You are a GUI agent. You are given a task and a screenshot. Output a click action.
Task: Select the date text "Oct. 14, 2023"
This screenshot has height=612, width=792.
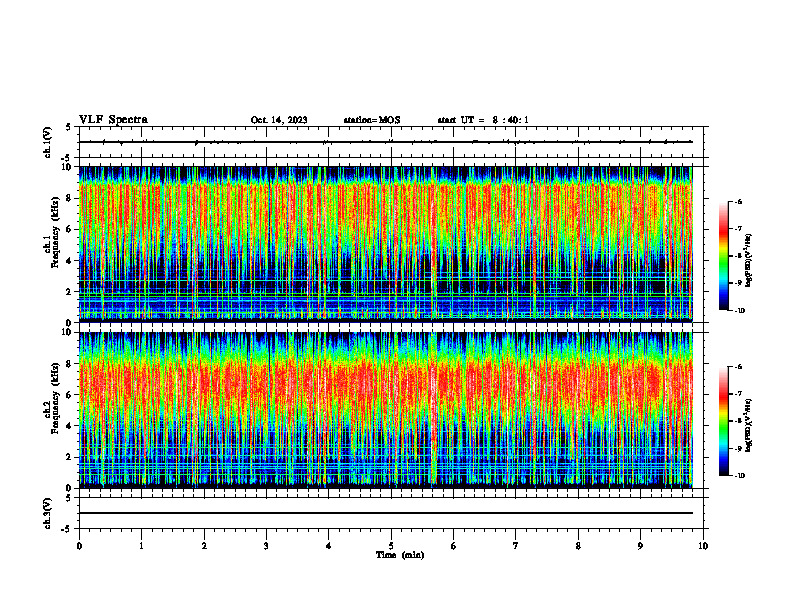(x=279, y=120)
